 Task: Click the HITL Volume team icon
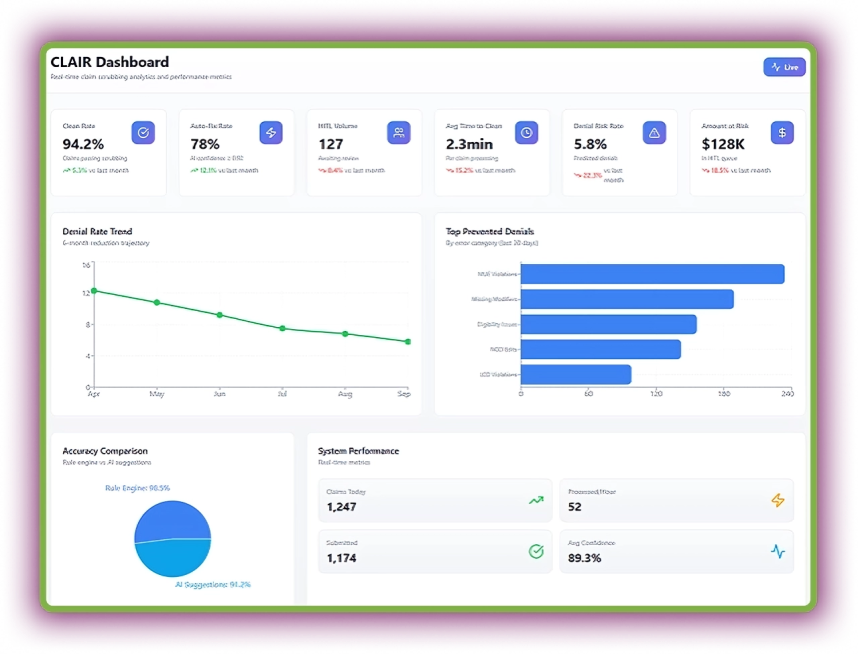point(398,132)
